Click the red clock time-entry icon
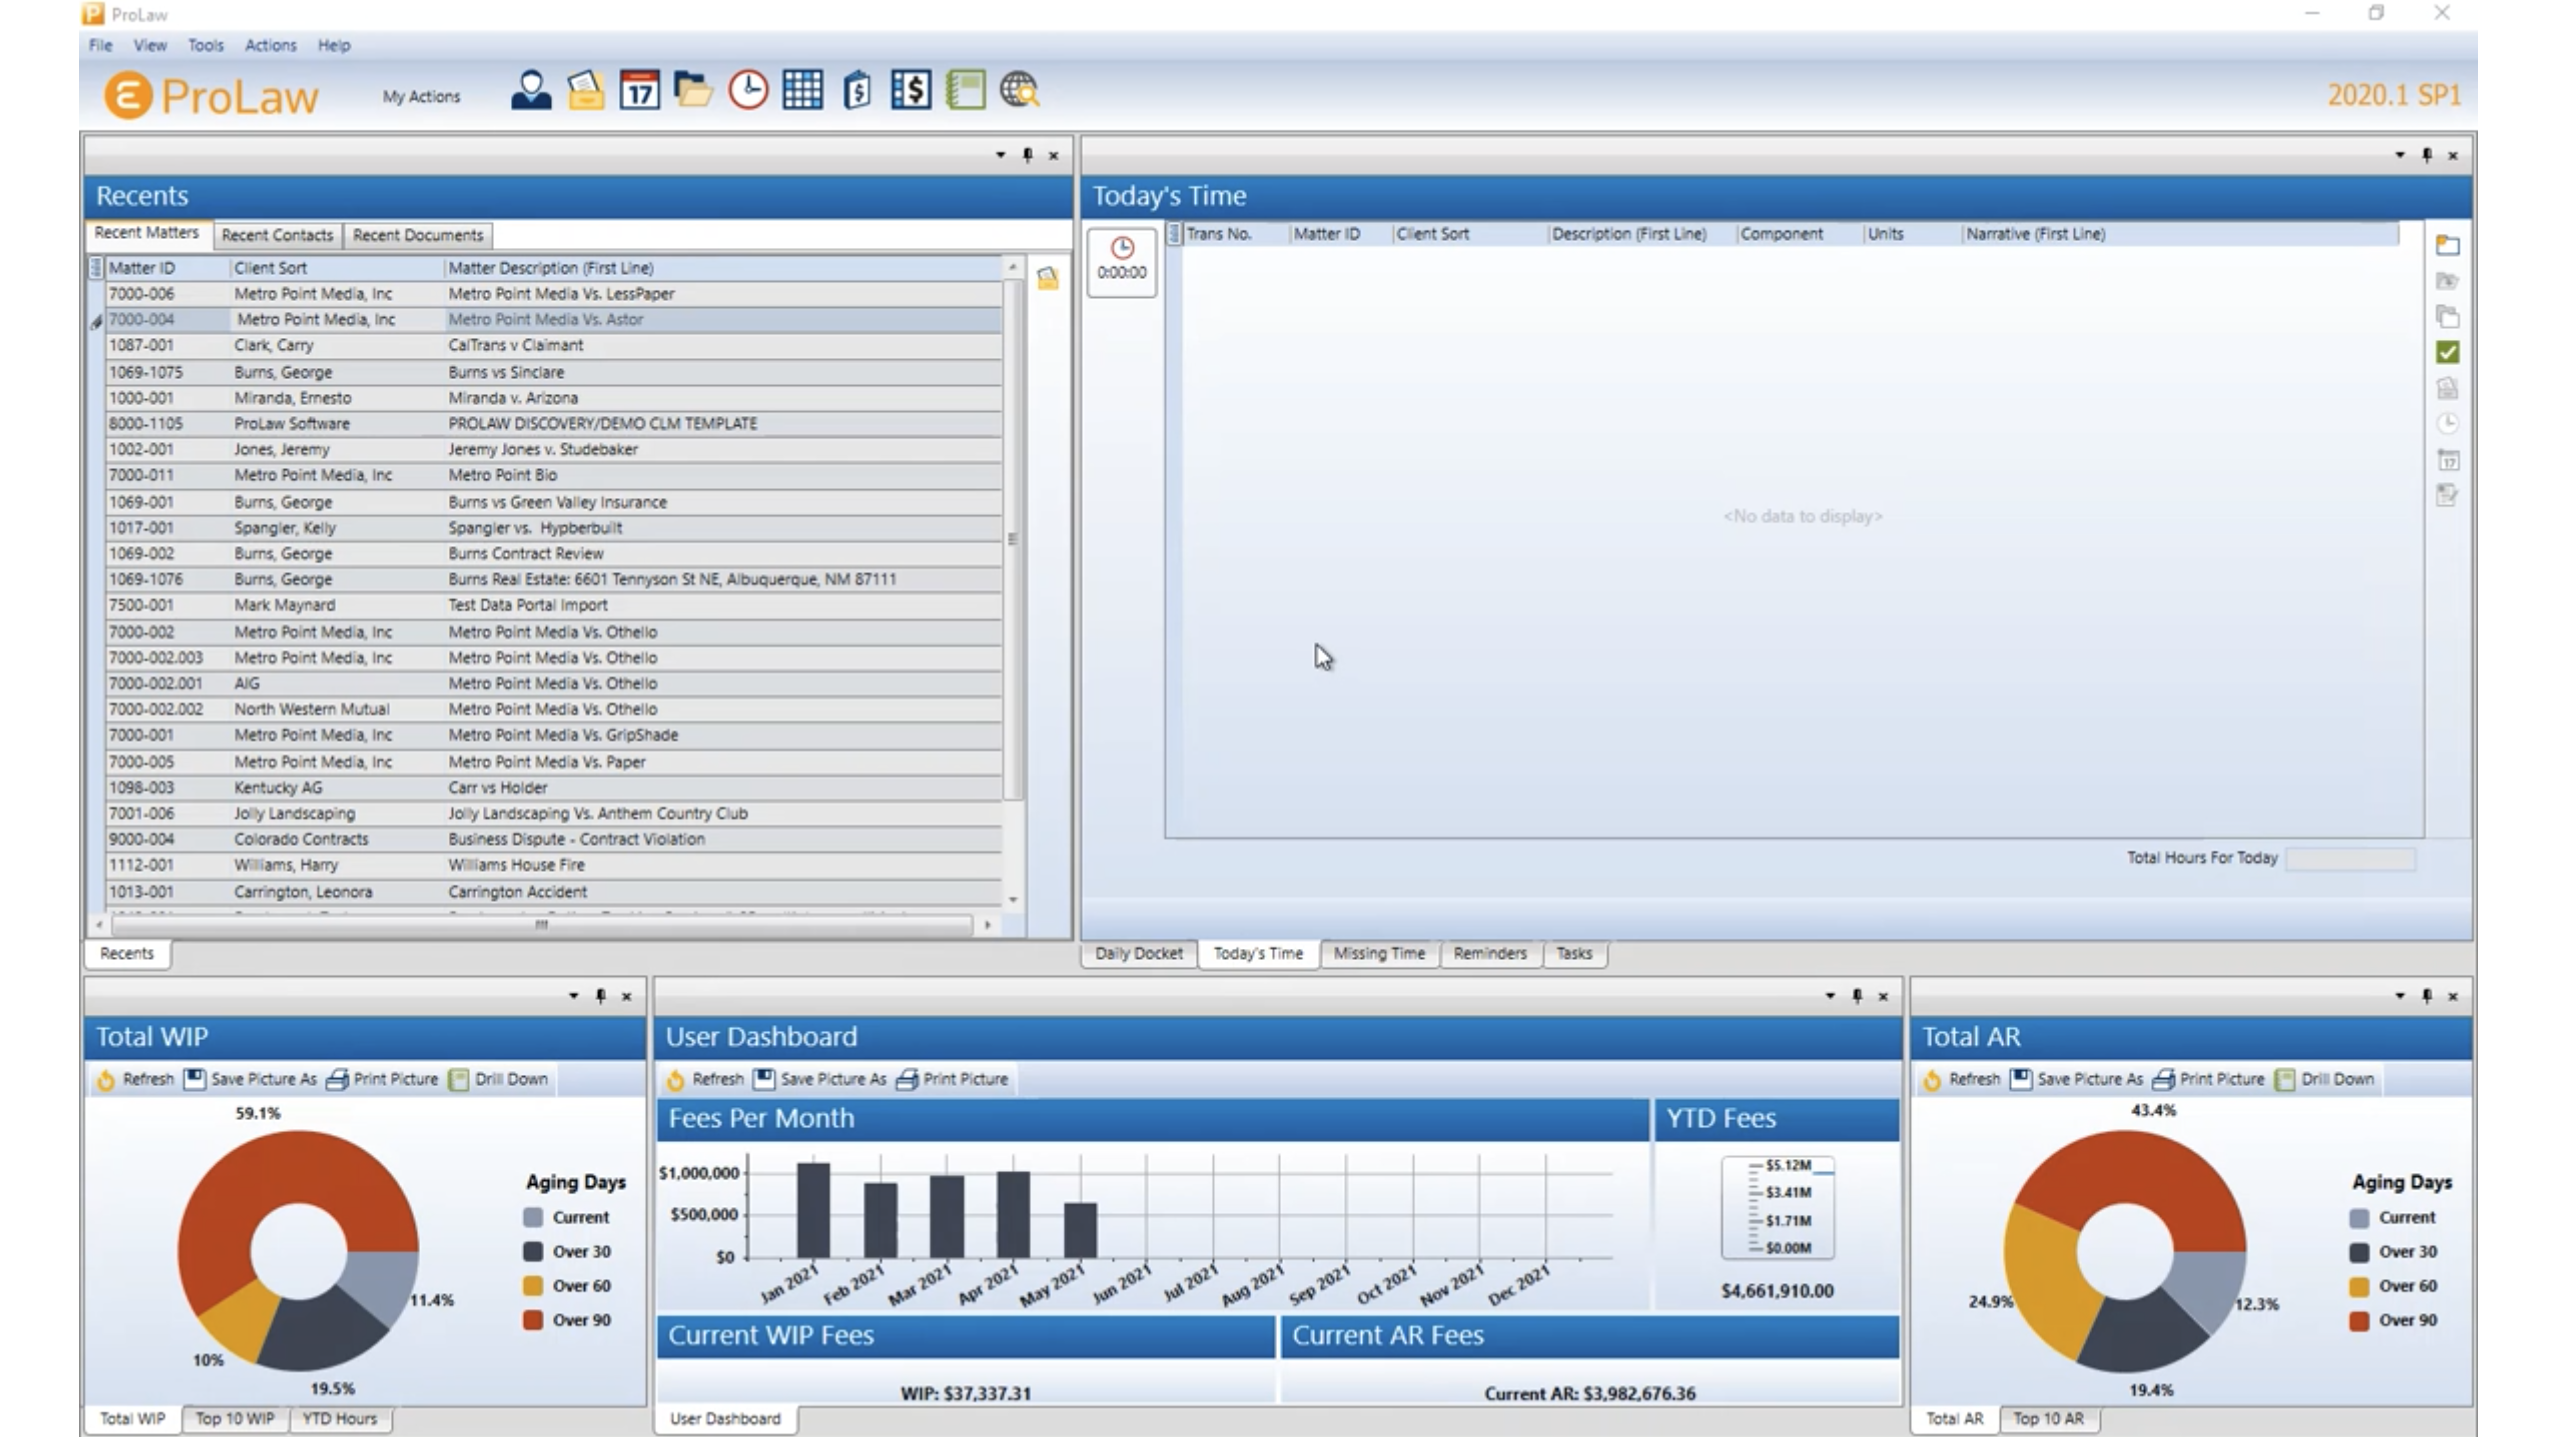This screenshot has height=1437, width=2558. coord(747,91)
